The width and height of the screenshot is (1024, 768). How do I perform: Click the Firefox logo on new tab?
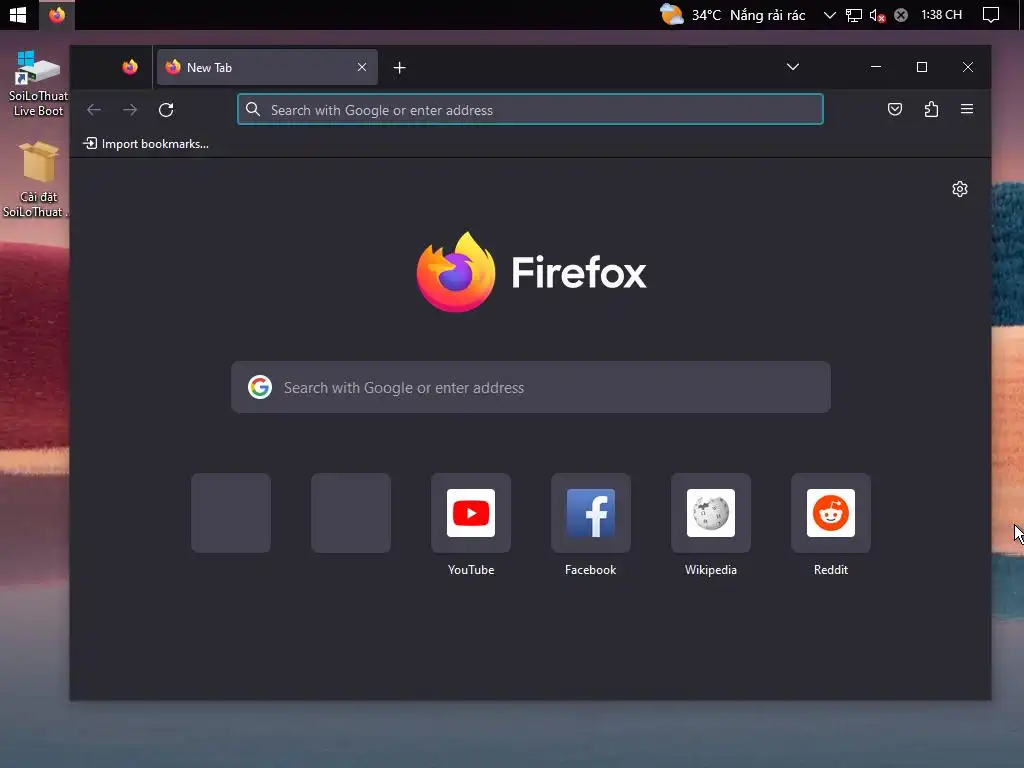531,272
